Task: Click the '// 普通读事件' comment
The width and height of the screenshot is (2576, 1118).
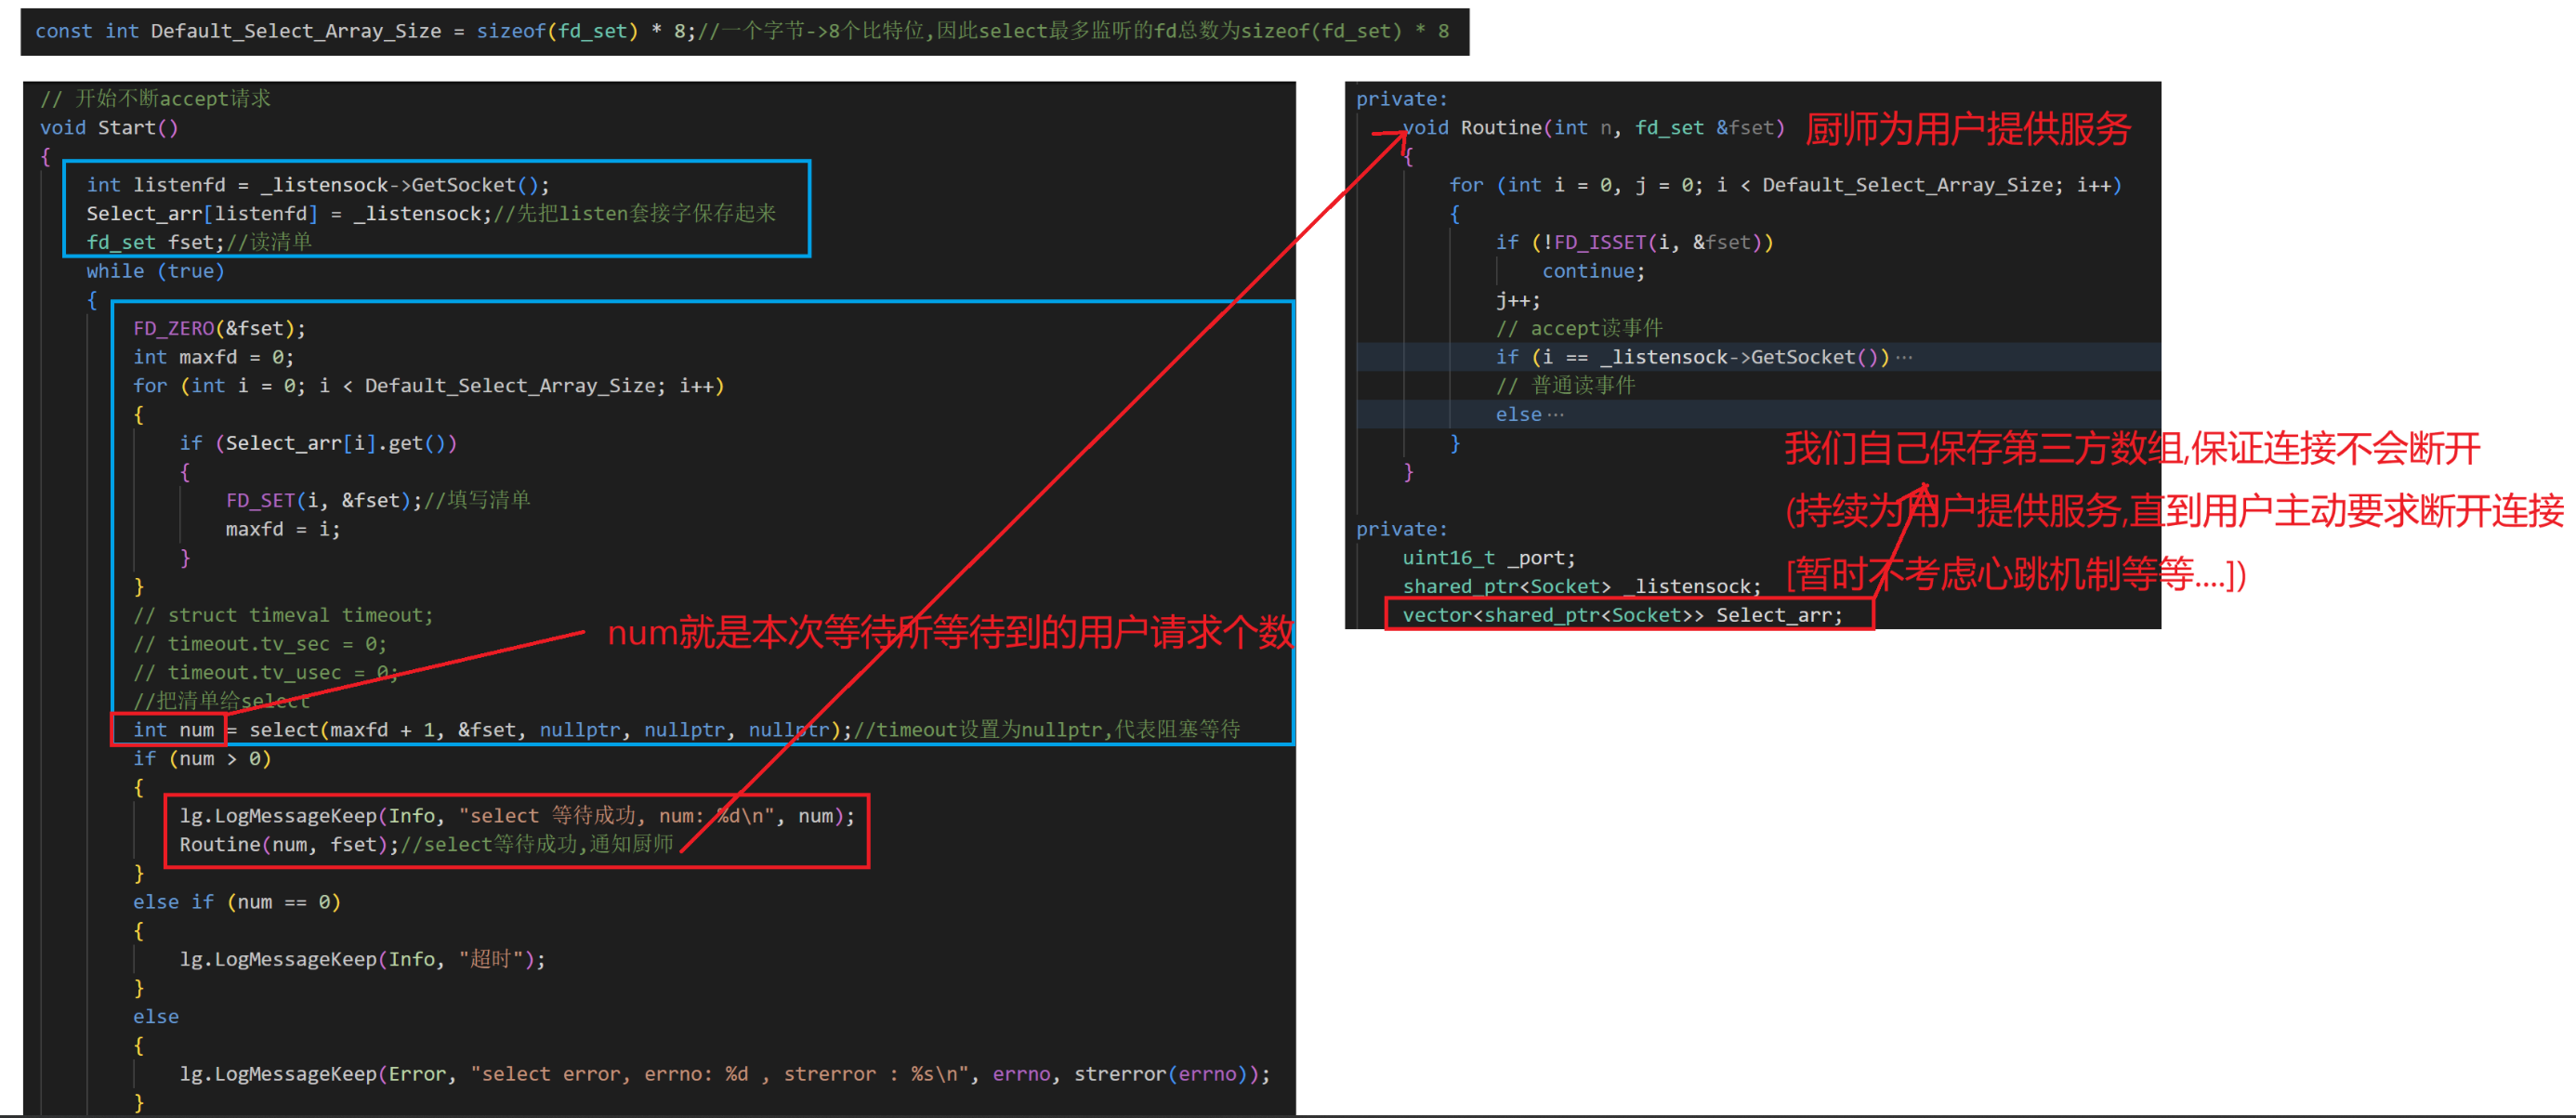Action: [1565, 385]
